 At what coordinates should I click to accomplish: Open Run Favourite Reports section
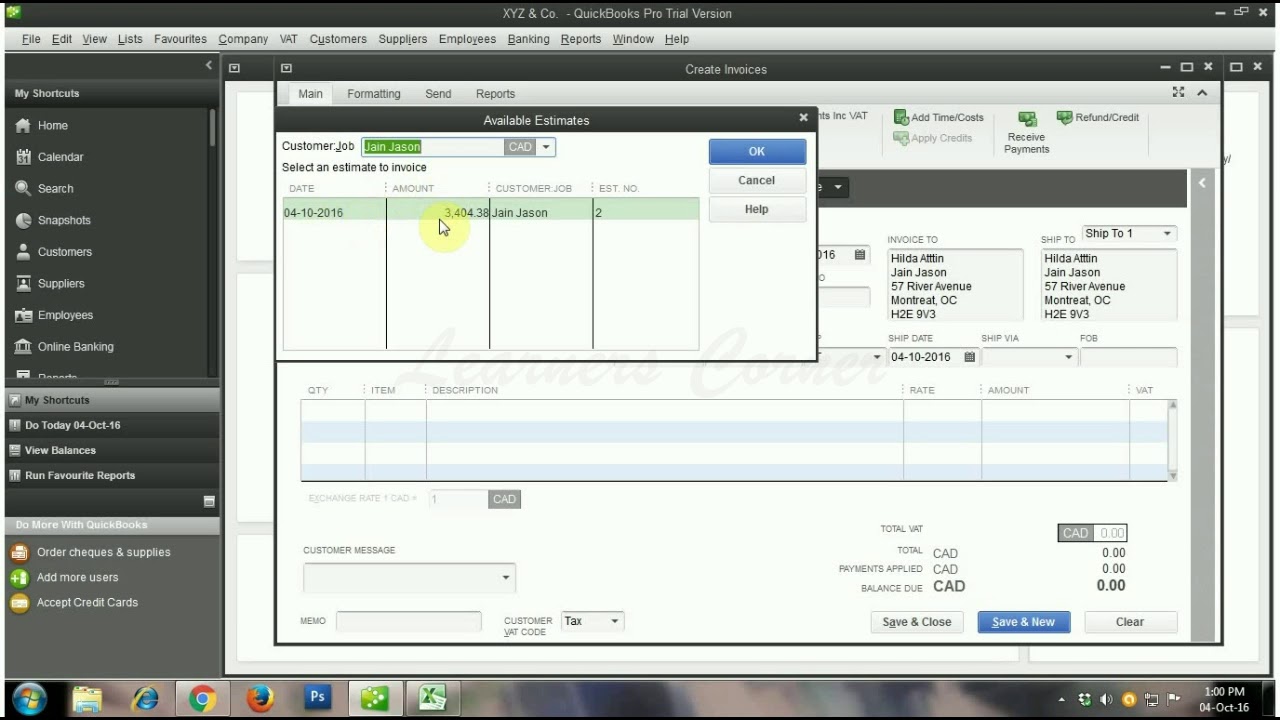(110, 475)
